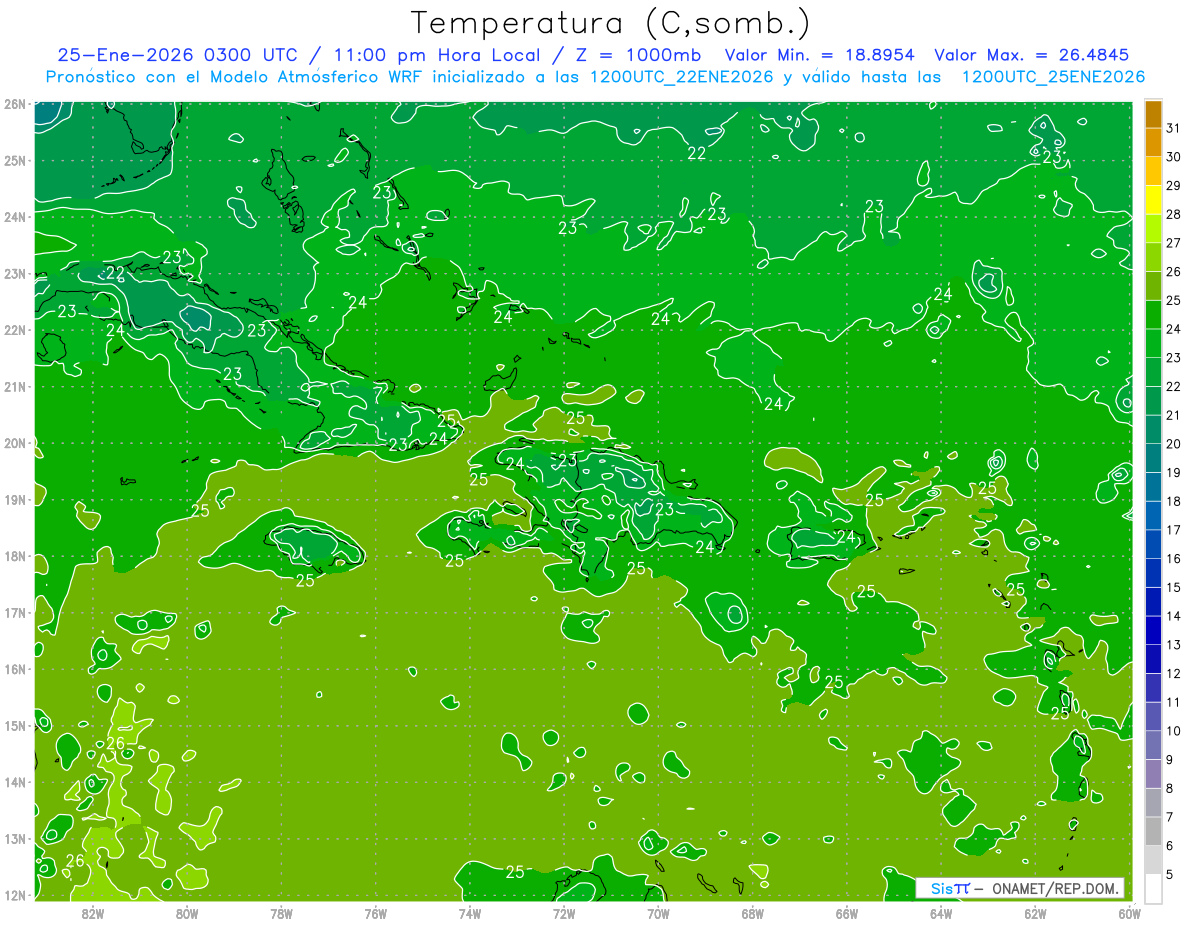This screenshot has height=927, width=1200.
Task: Click the 'Temperatura (C,somb.)' chart title
Action: tap(611, 23)
